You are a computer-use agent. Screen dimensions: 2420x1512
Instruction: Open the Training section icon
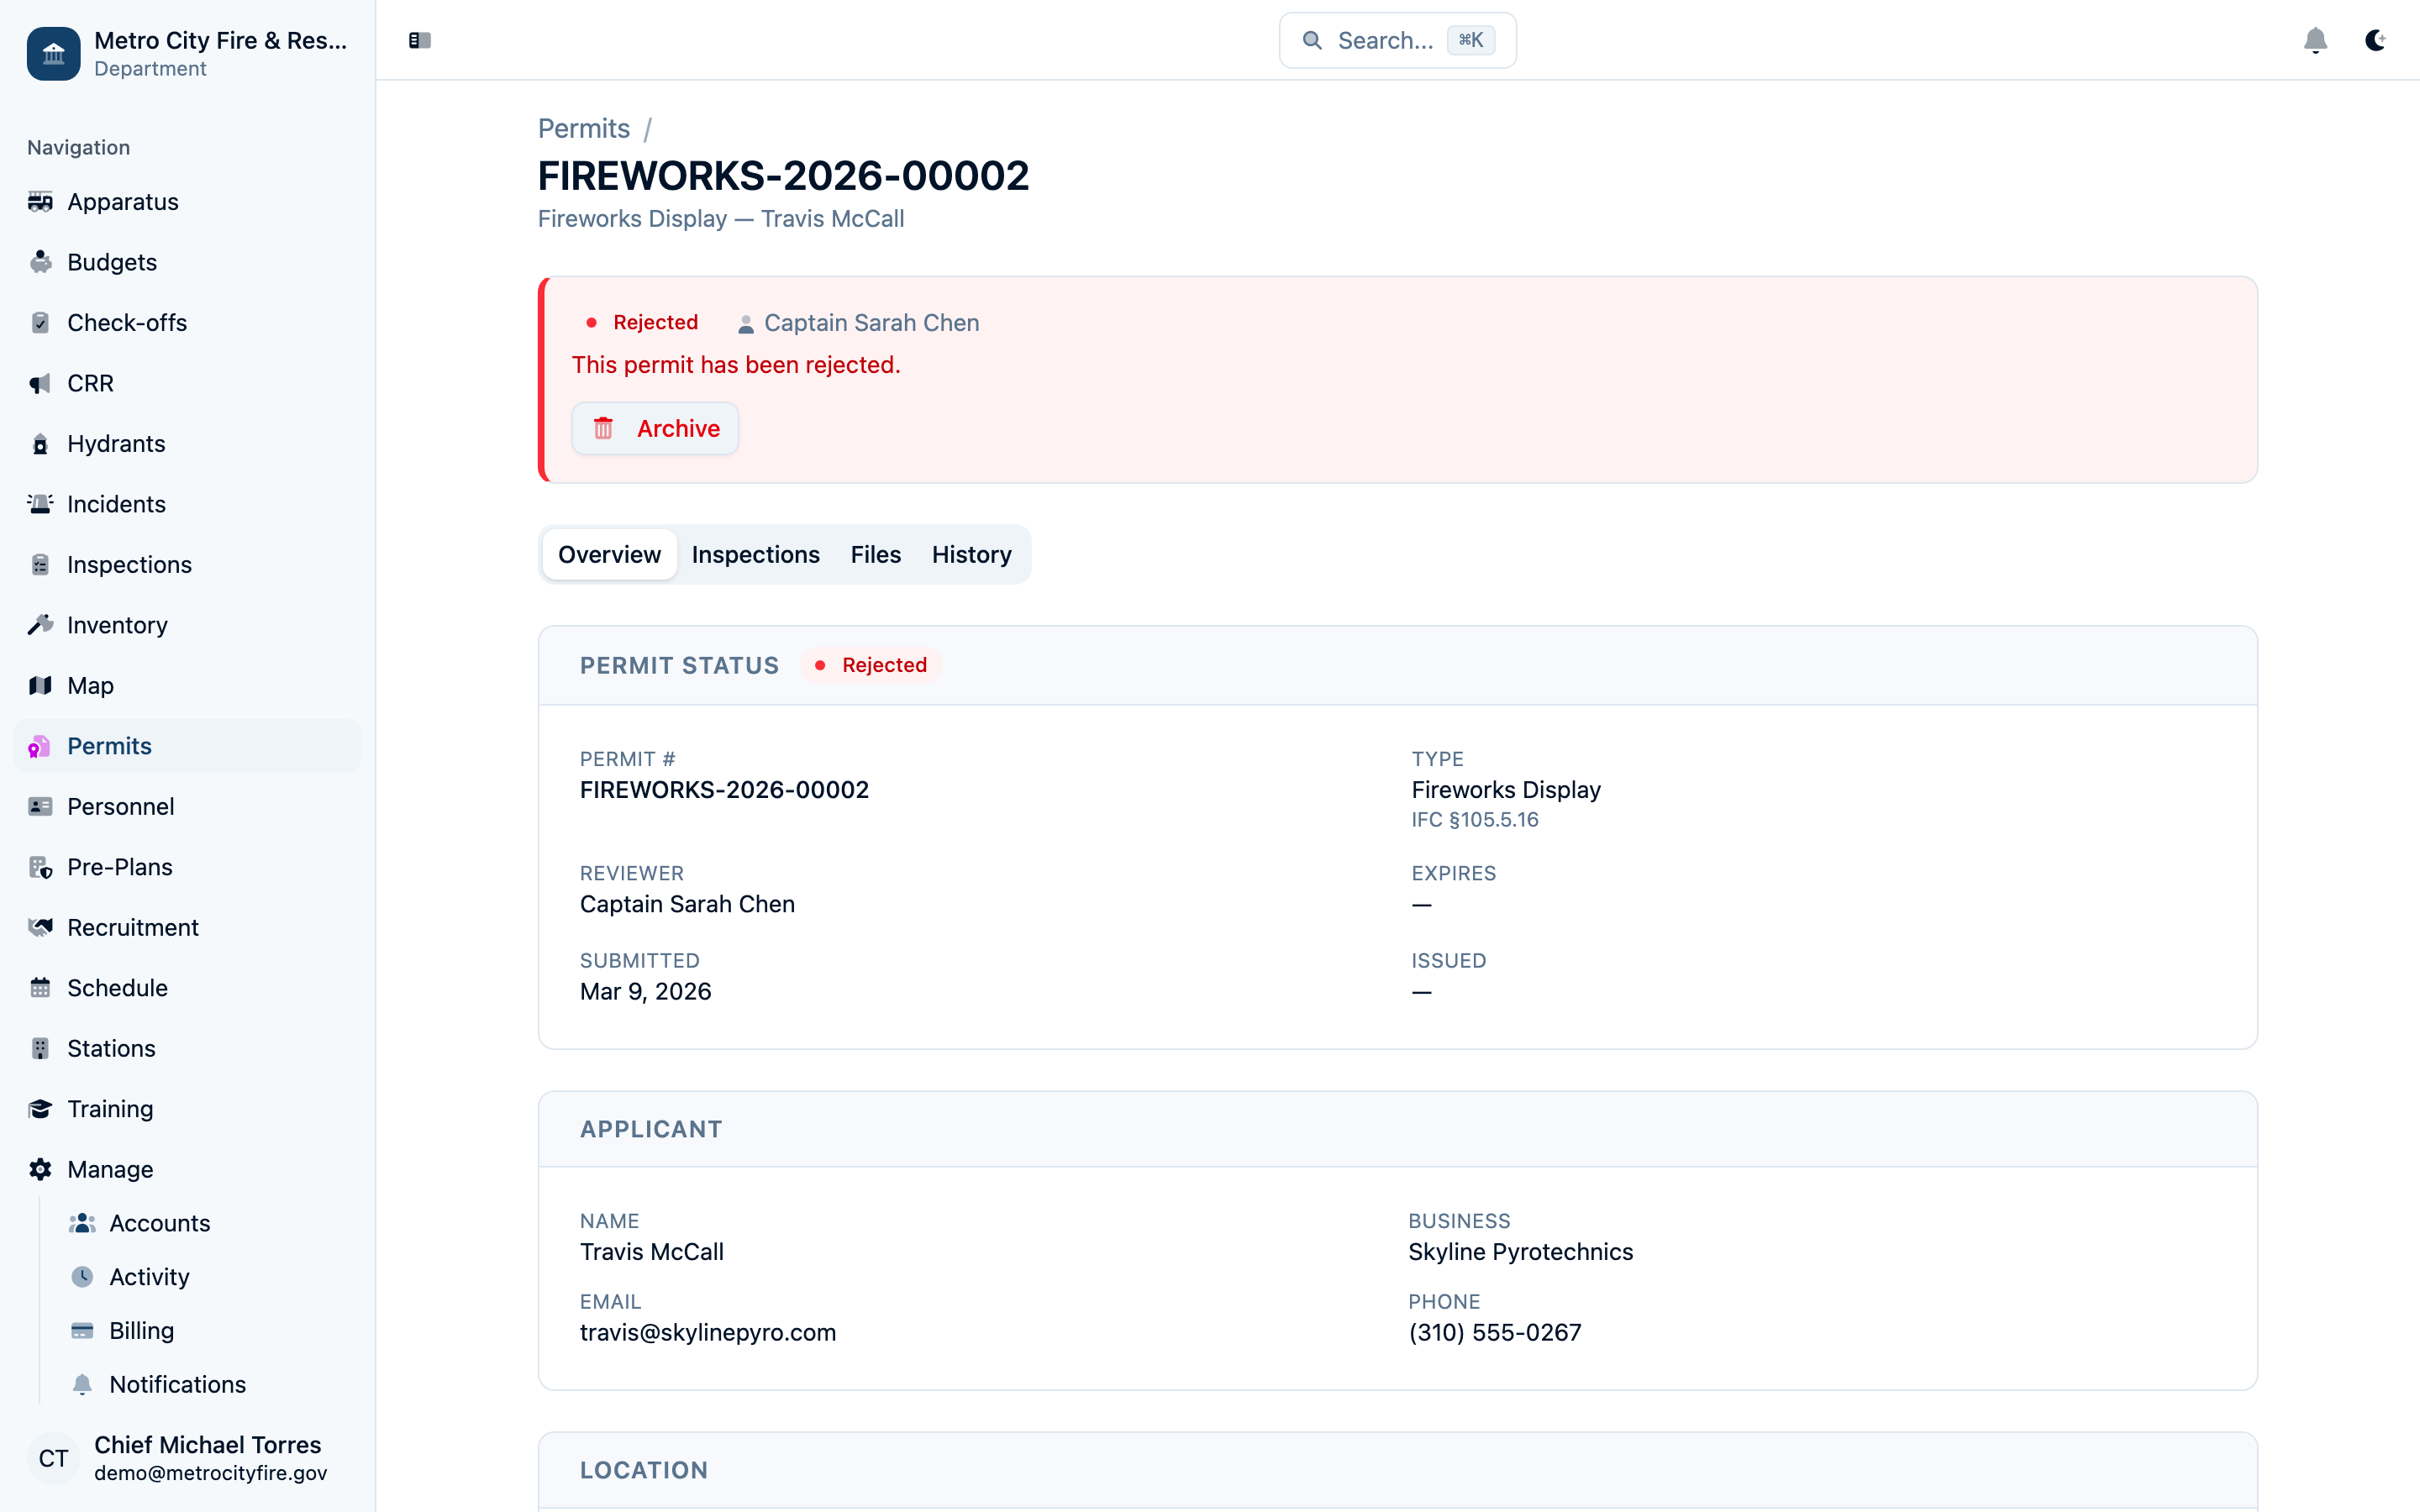coord(41,1109)
